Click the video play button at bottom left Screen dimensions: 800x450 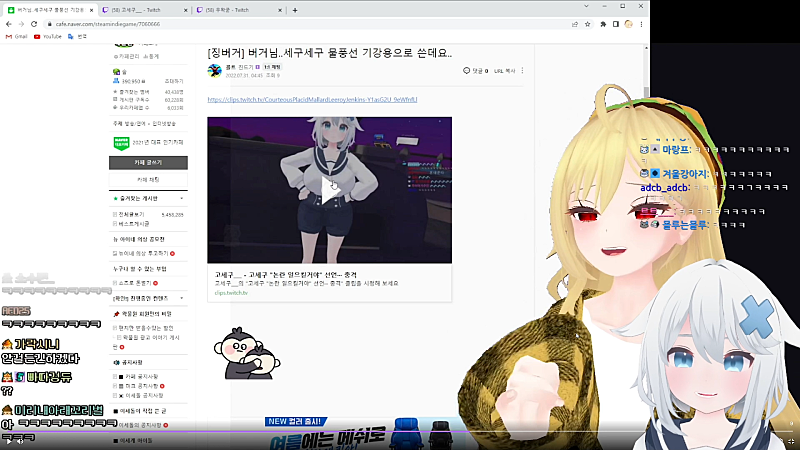(x=8, y=441)
